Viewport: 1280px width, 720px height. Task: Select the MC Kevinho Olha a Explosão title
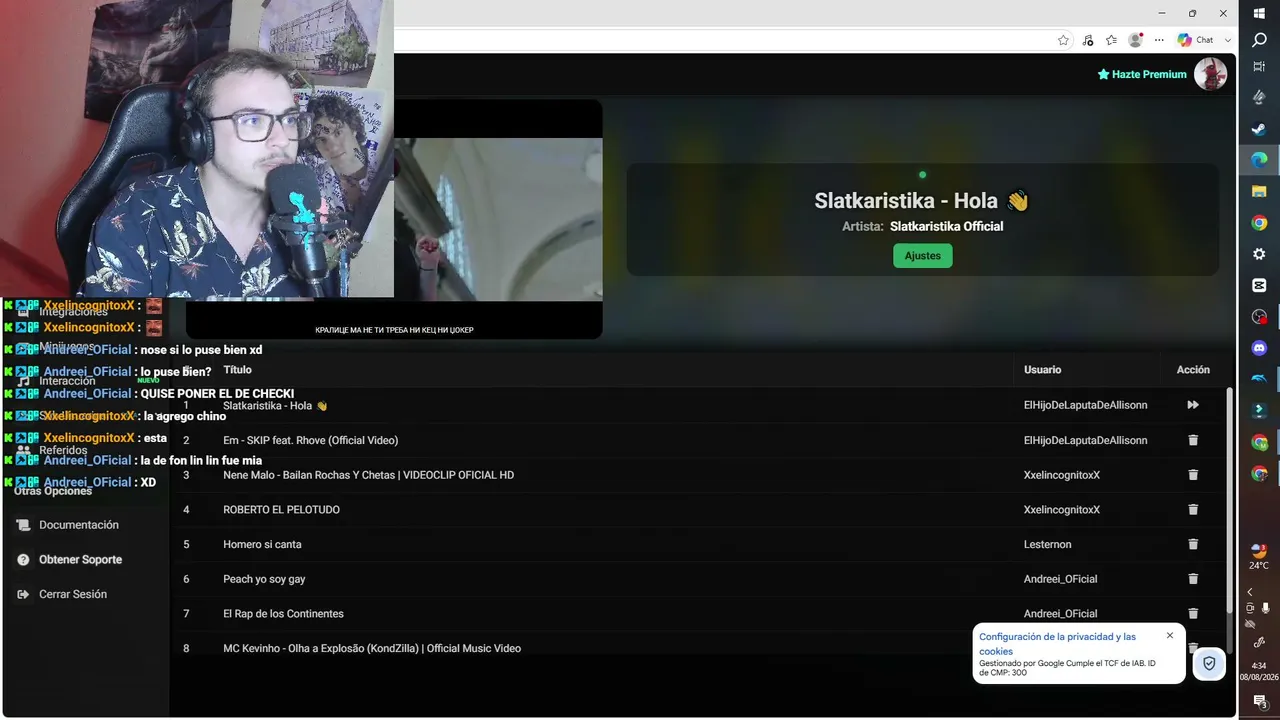[372, 648]
